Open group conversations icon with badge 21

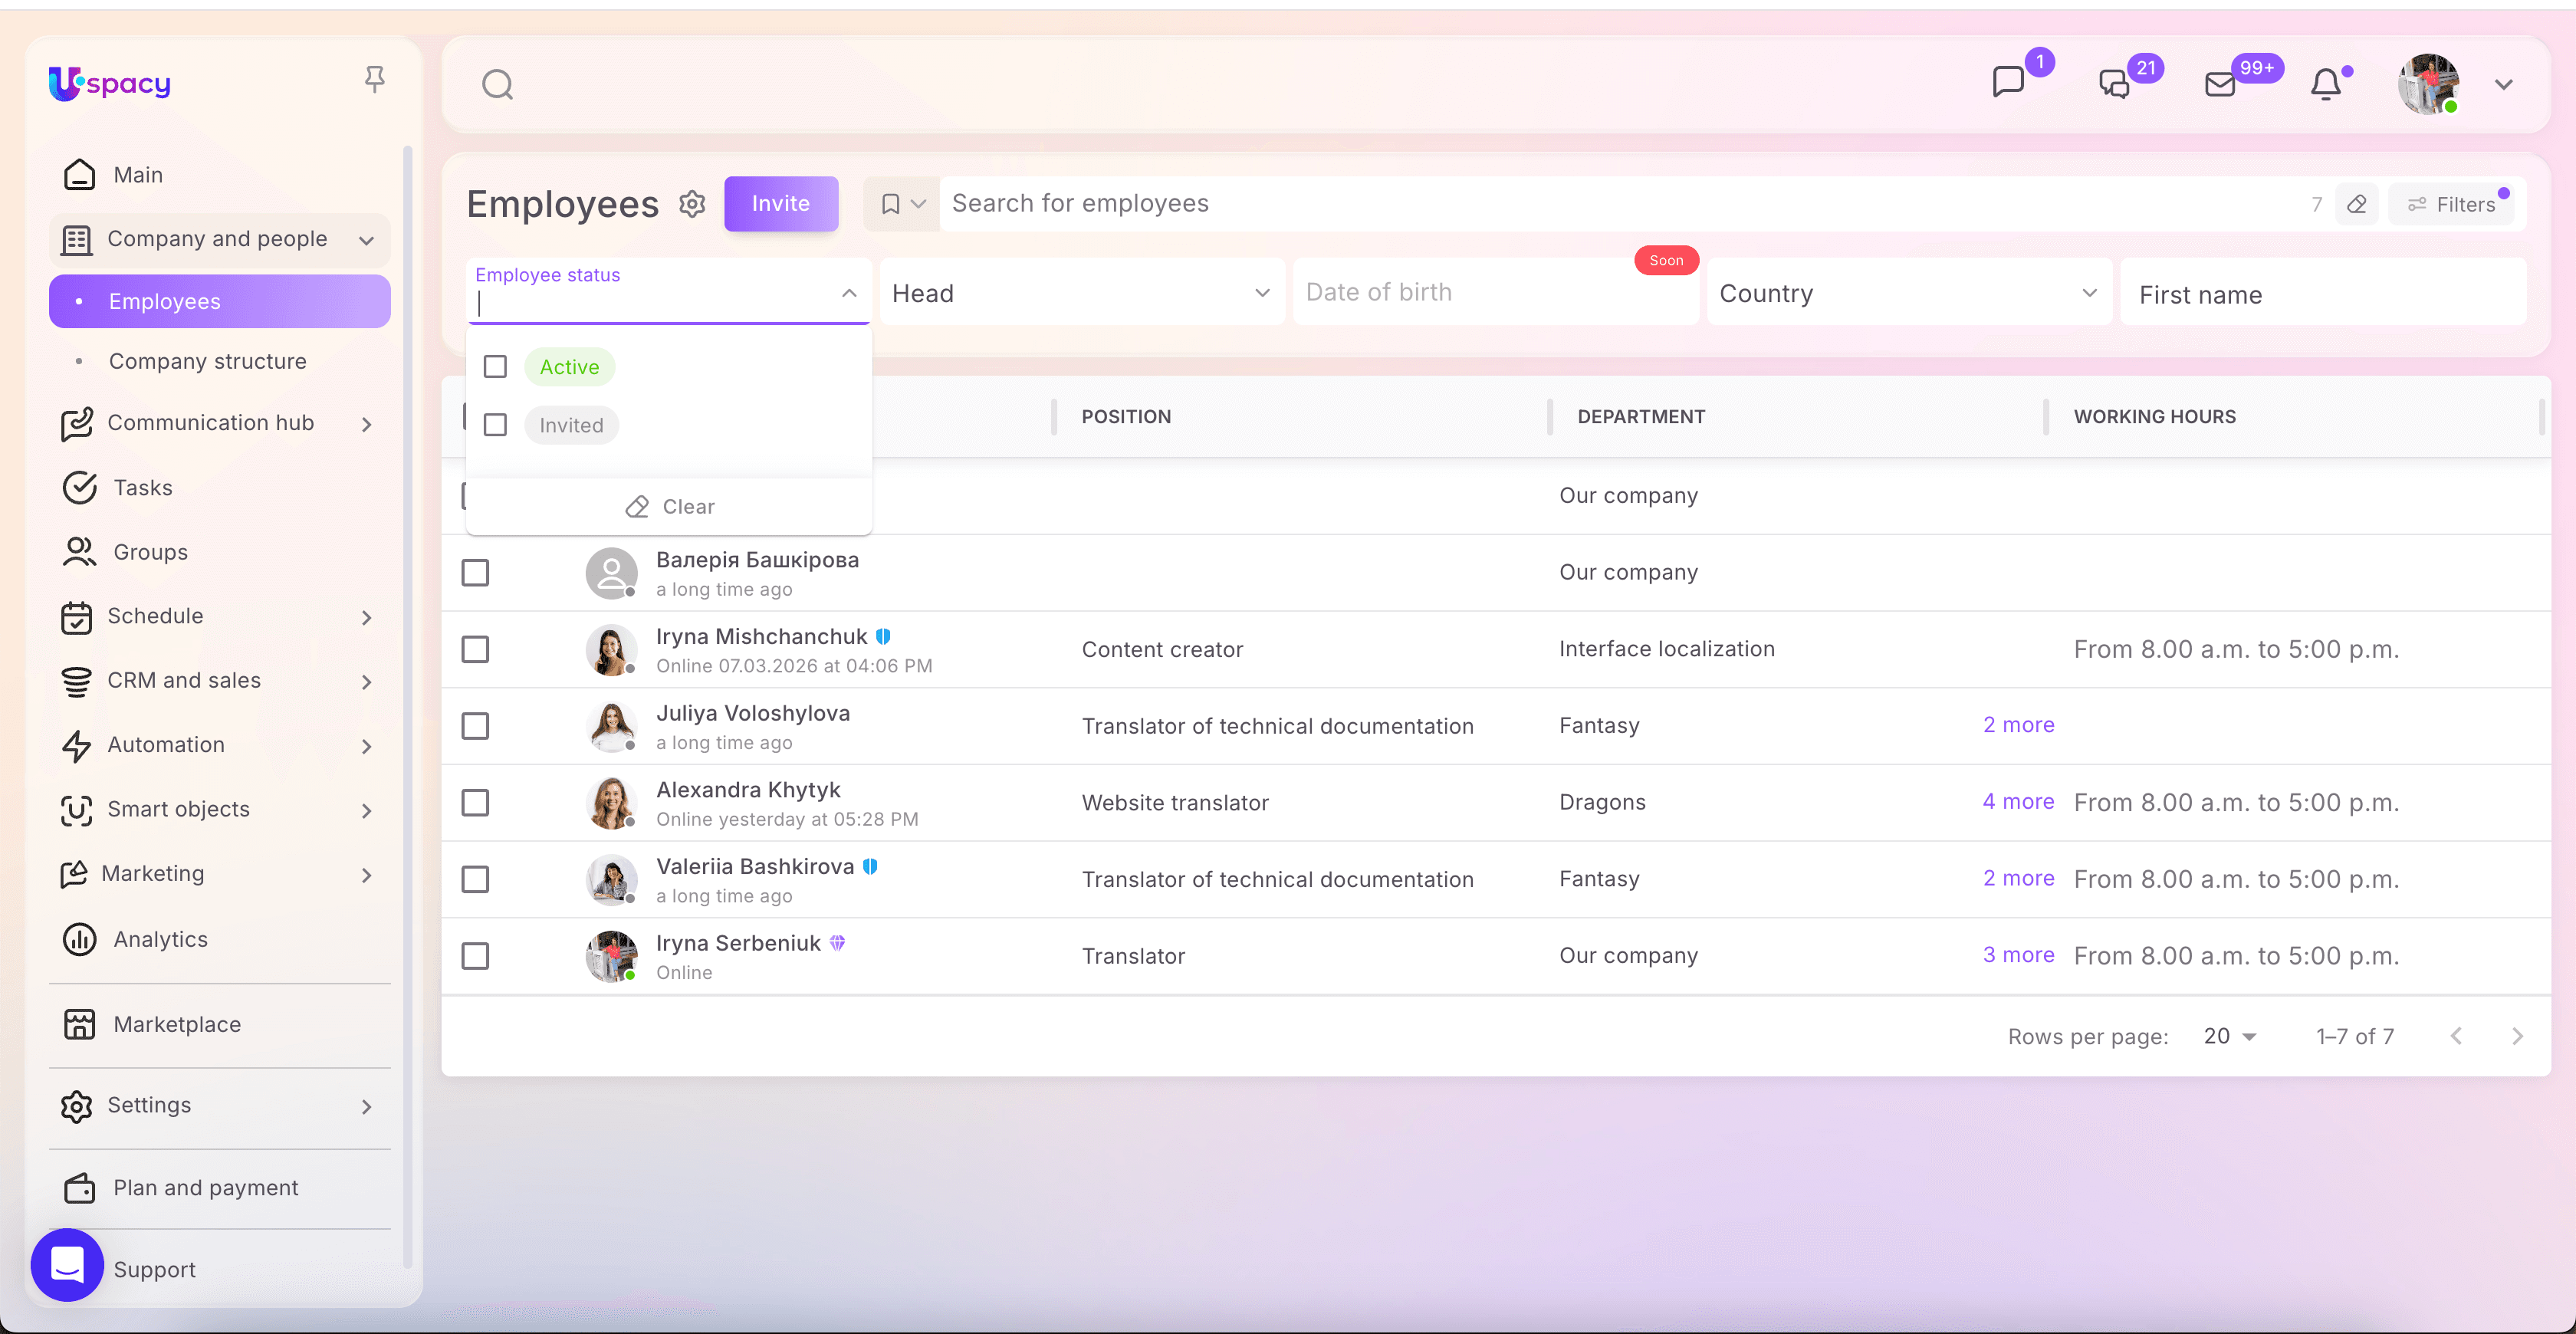(x=2114, y=84)
